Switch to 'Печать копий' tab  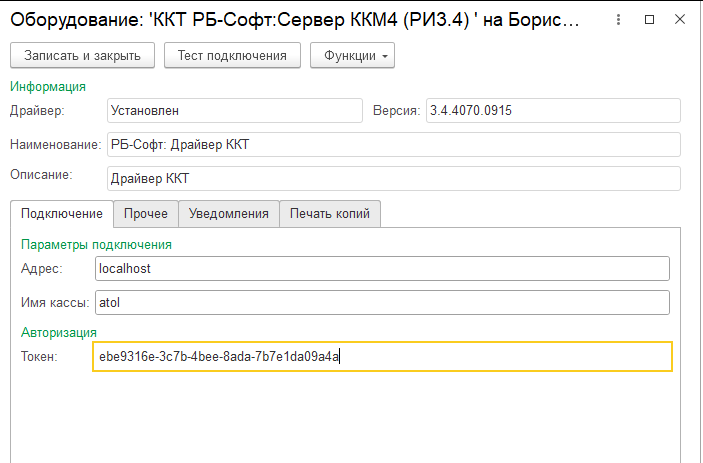pyautogui.click(x=330, y=214)
